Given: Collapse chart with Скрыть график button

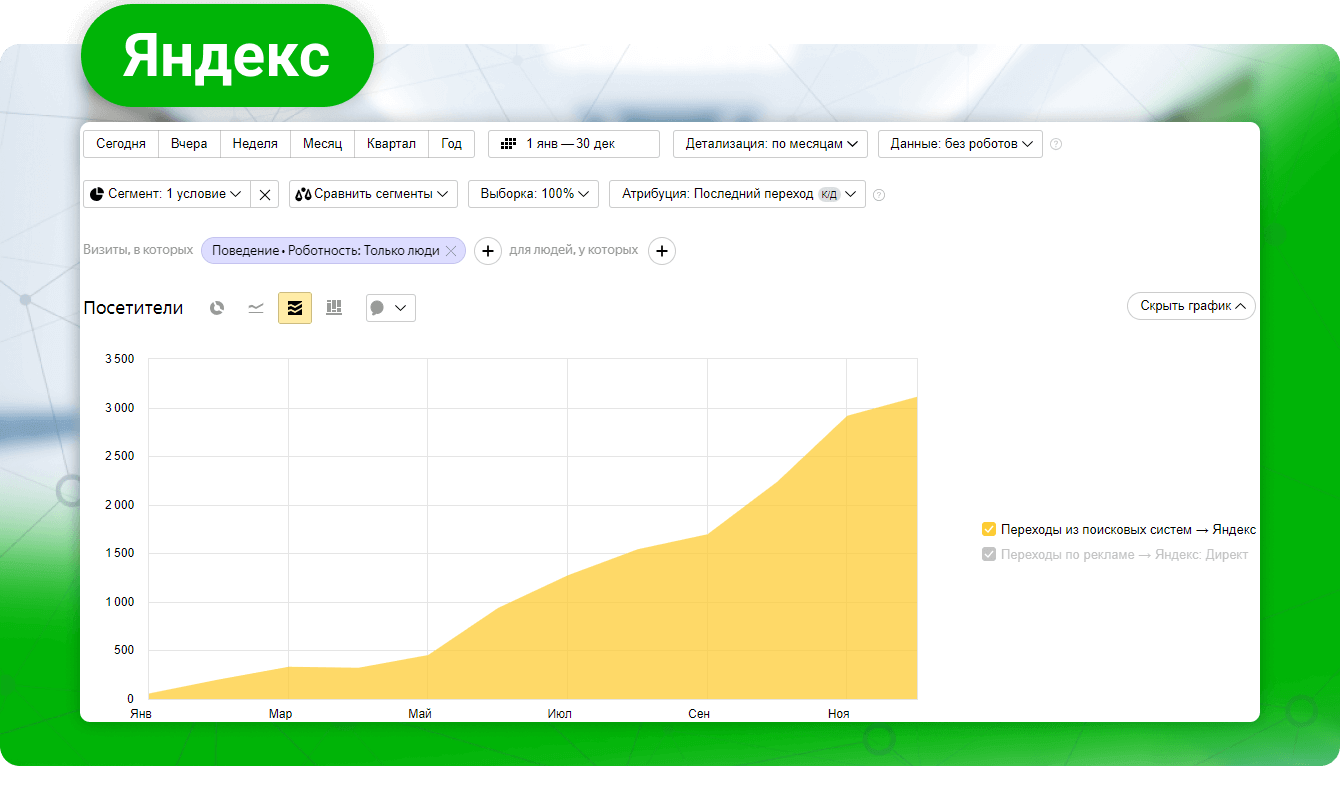Looking at the screenshot, I should coord(1191,306).
